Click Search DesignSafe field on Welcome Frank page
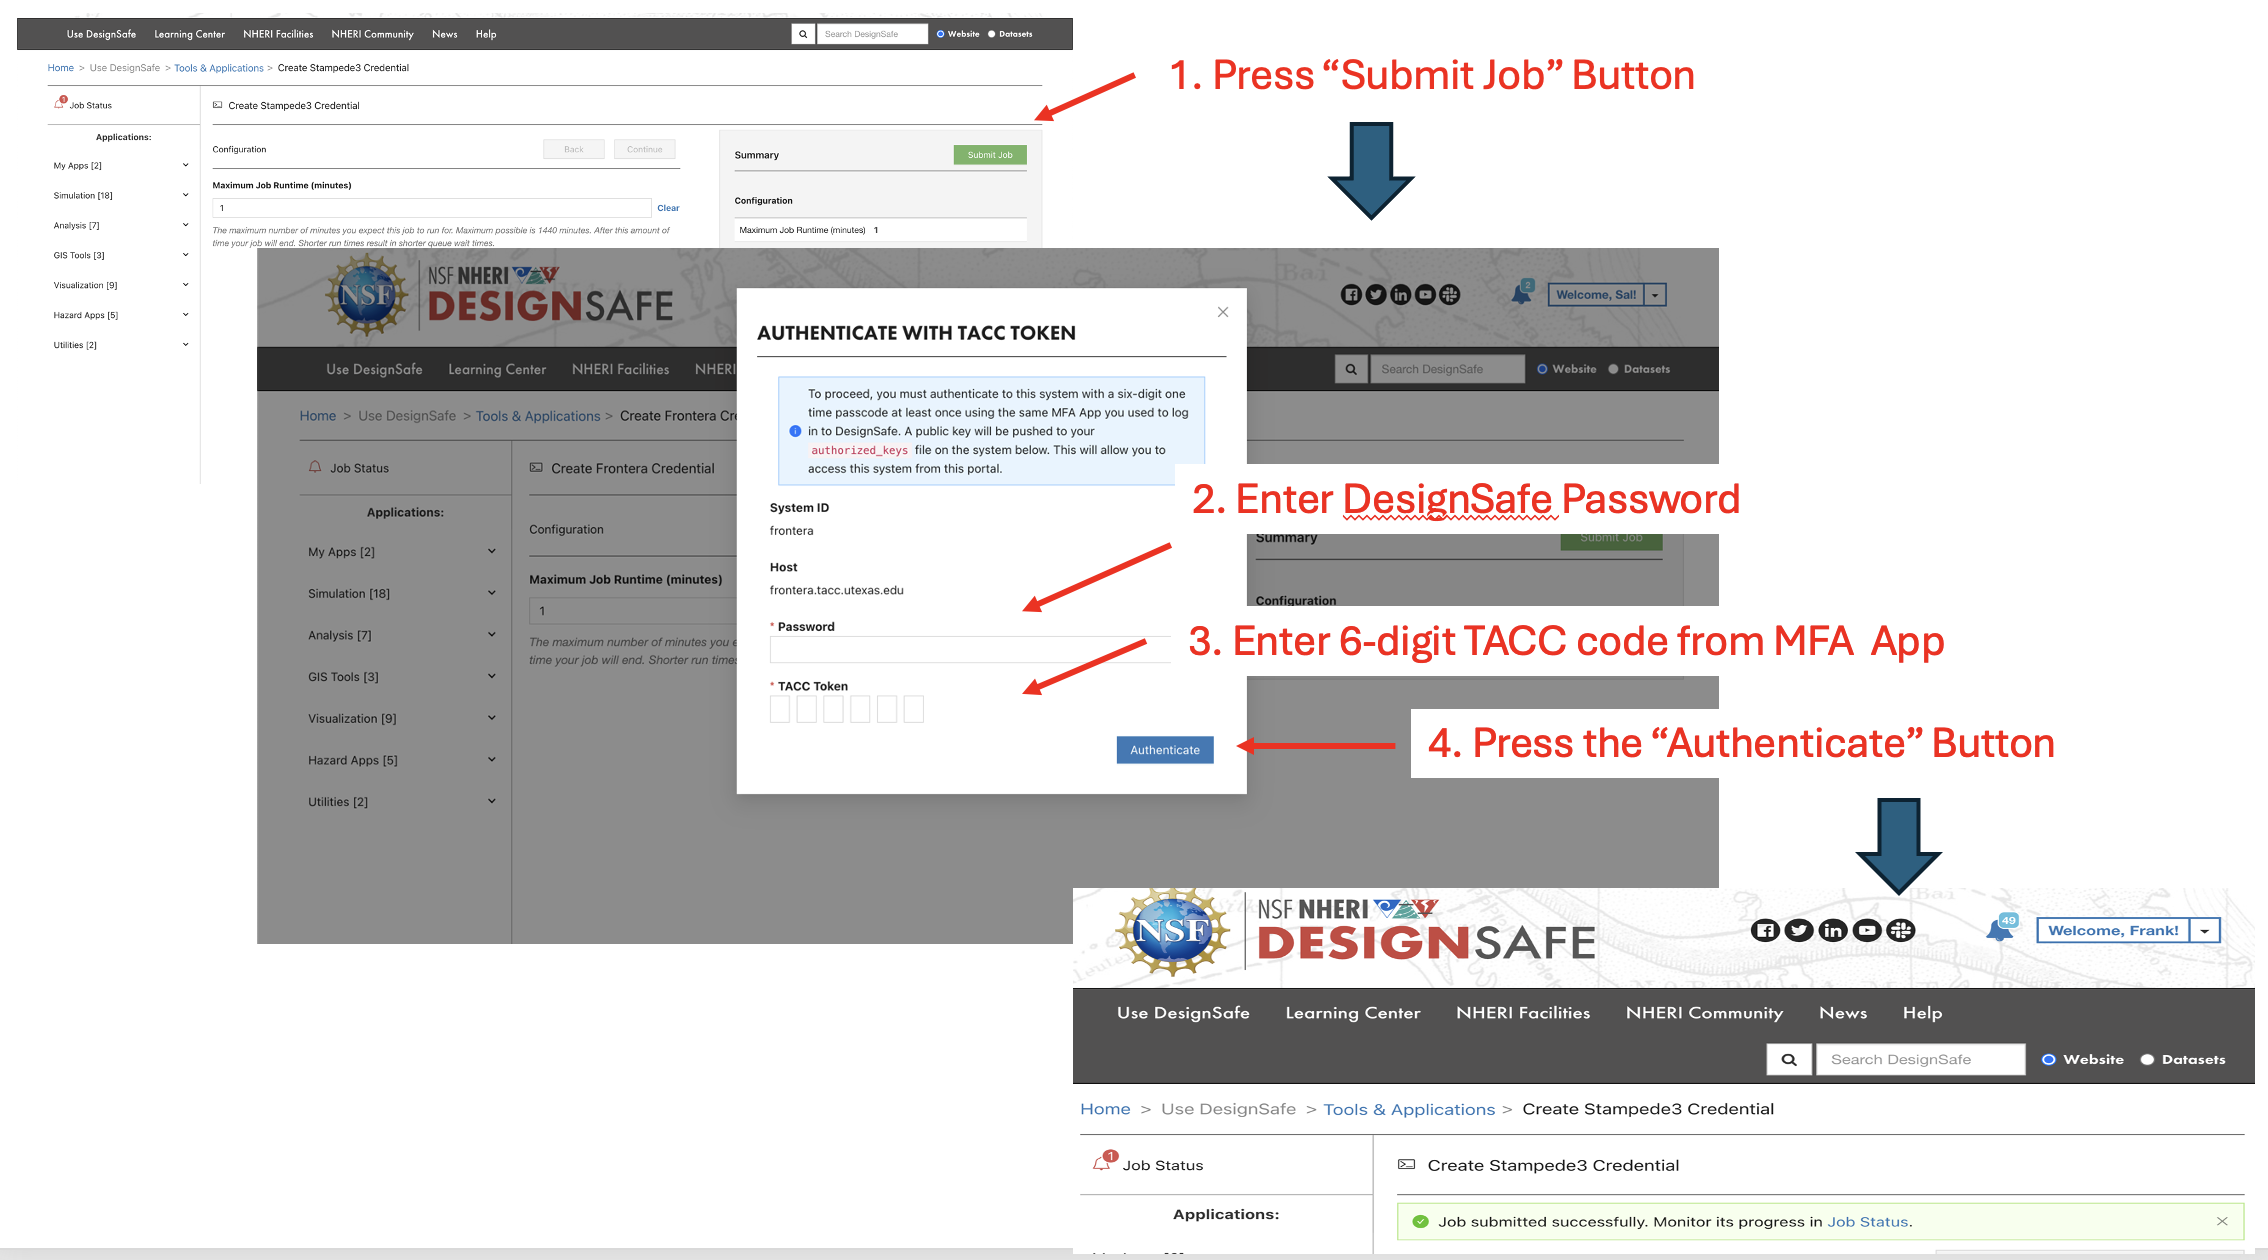 point(1921,1060)
